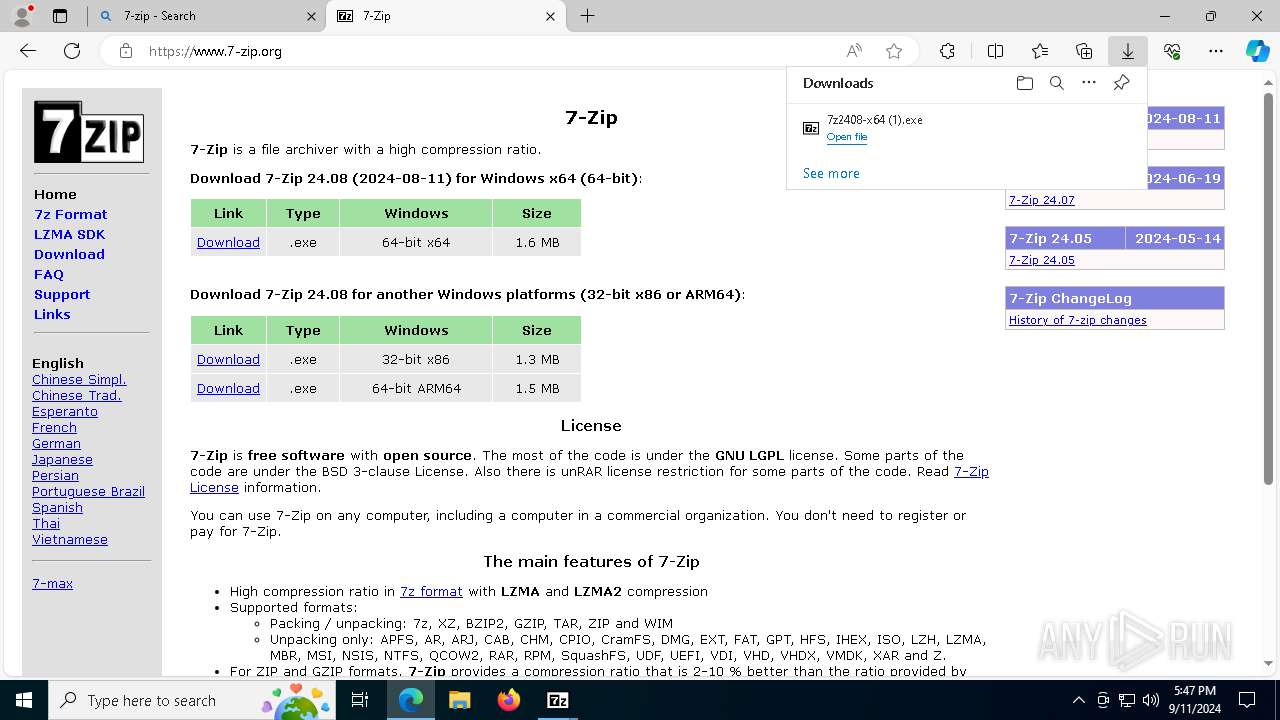Open Copilot sidebar icon
Viewport: 1280px width, 720px height.
pos(1258,51)
